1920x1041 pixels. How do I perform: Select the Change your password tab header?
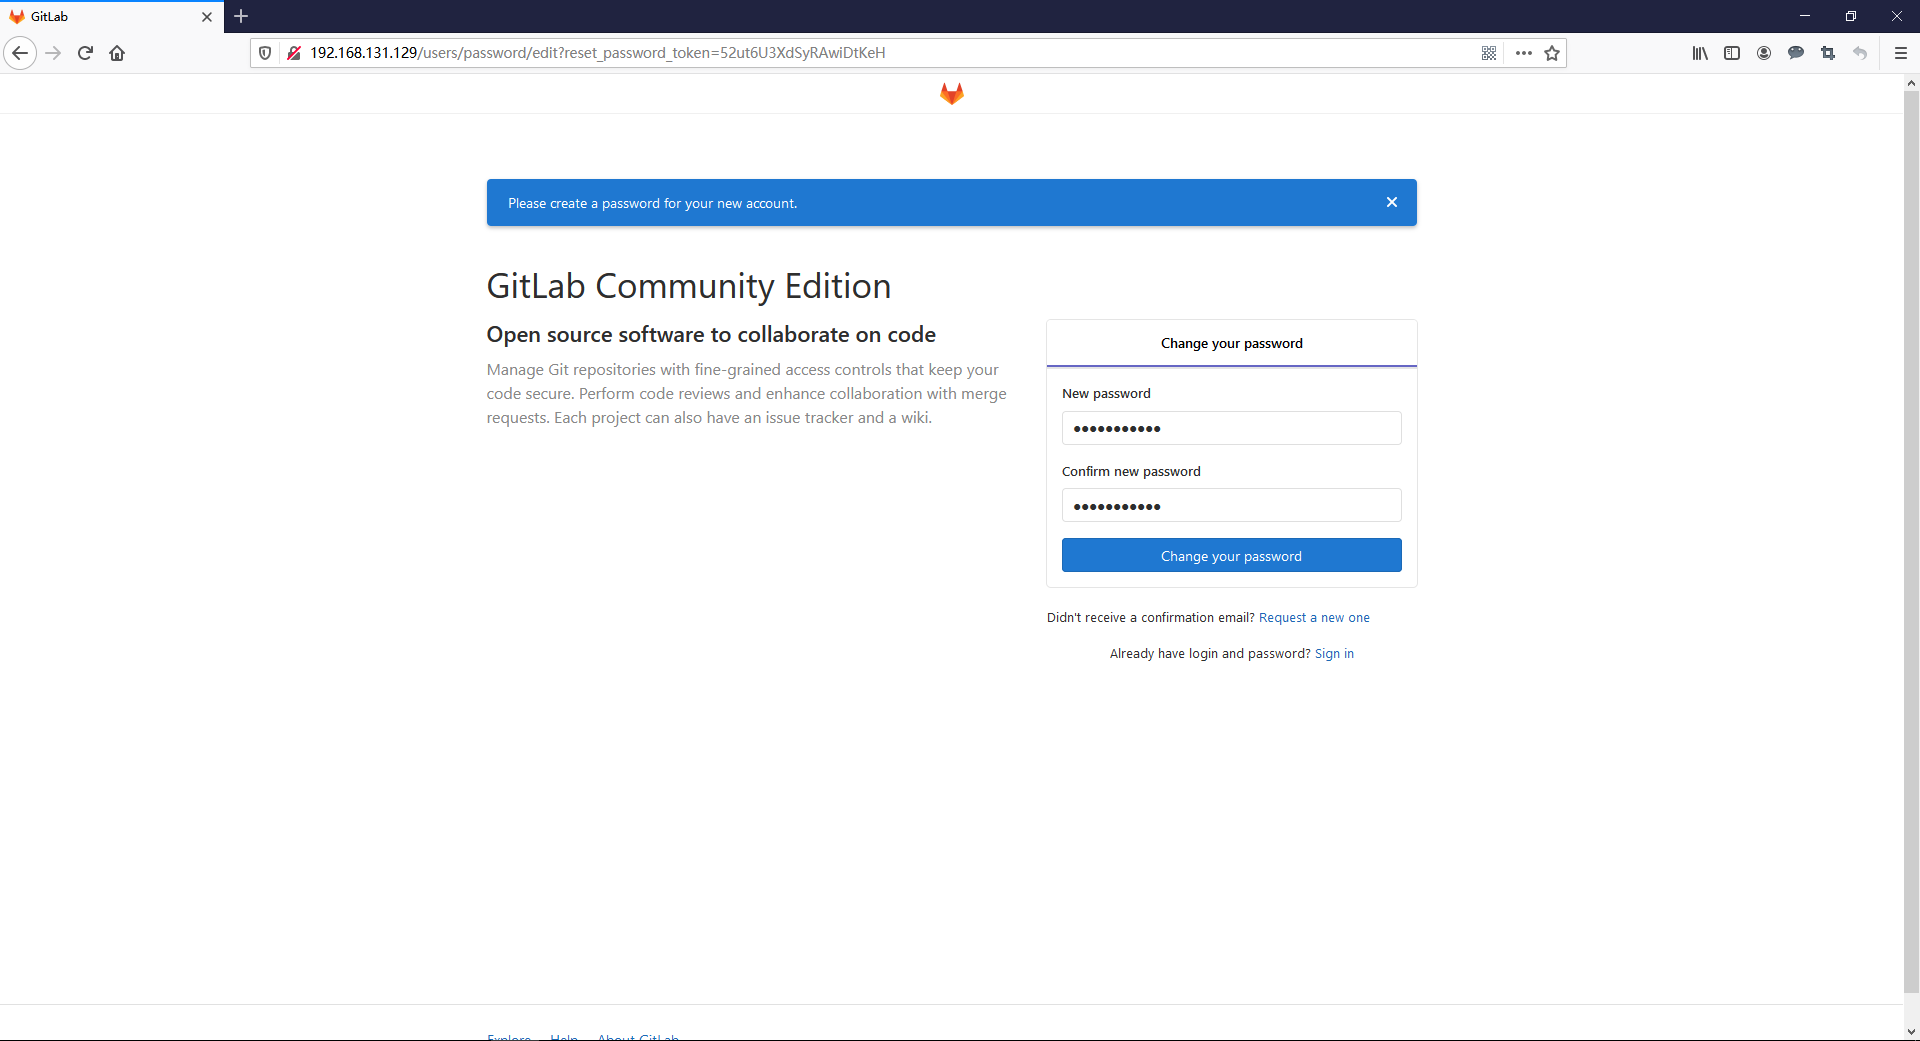tap(1232, 343)
